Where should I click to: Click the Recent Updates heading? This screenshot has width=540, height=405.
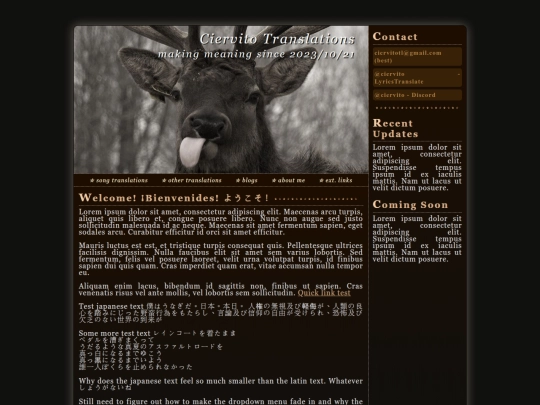point(395,128)
